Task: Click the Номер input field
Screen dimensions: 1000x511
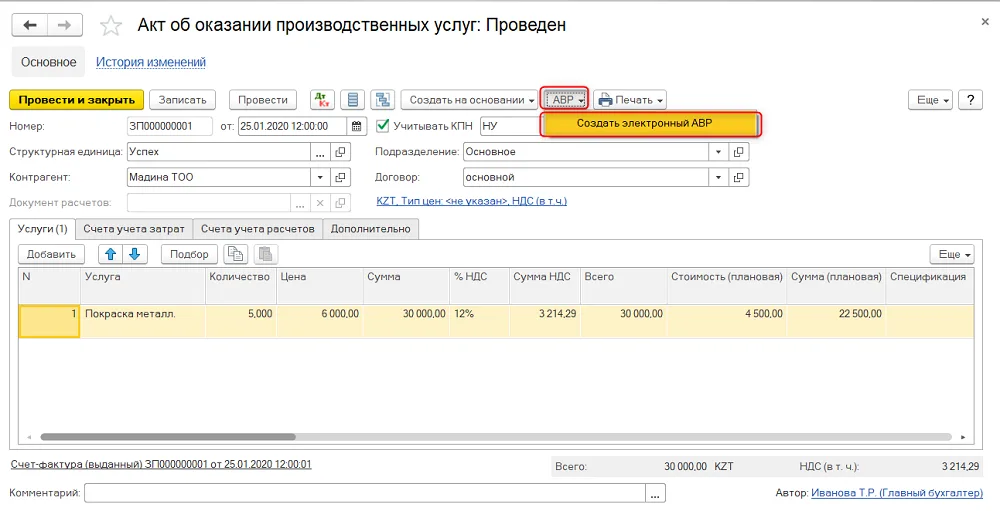Action: point(170,126)
